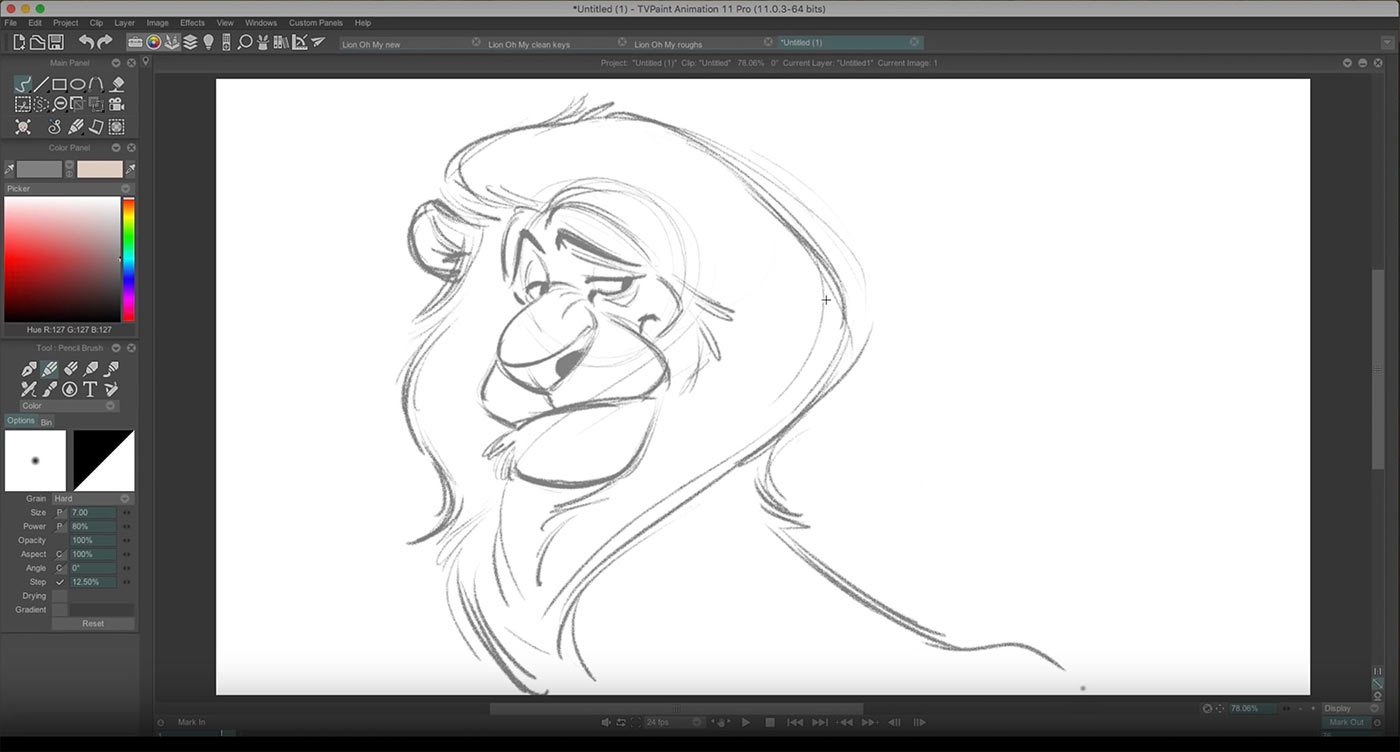Enable the Drying checkbox

click(x=60, y=596)
